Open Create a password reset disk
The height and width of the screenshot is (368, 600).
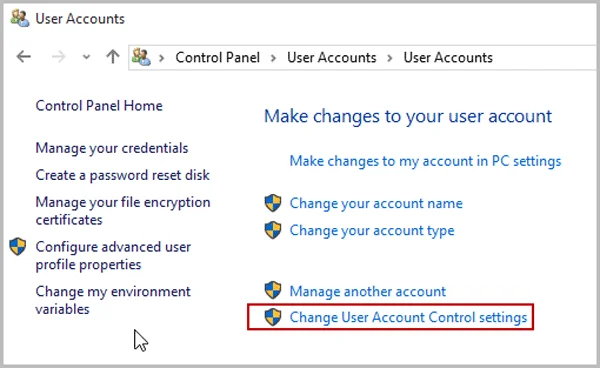(x=122, y=175)
